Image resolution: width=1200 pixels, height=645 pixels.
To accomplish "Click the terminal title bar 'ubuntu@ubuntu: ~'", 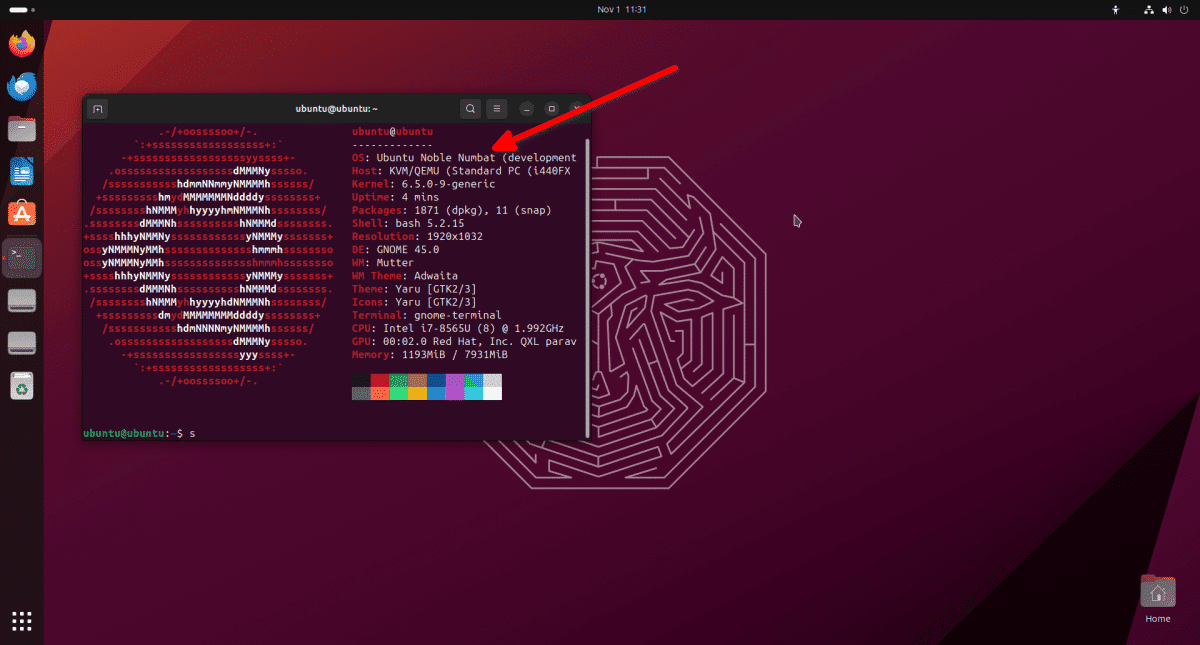I will pyautogui.click(x=336, y=109).
